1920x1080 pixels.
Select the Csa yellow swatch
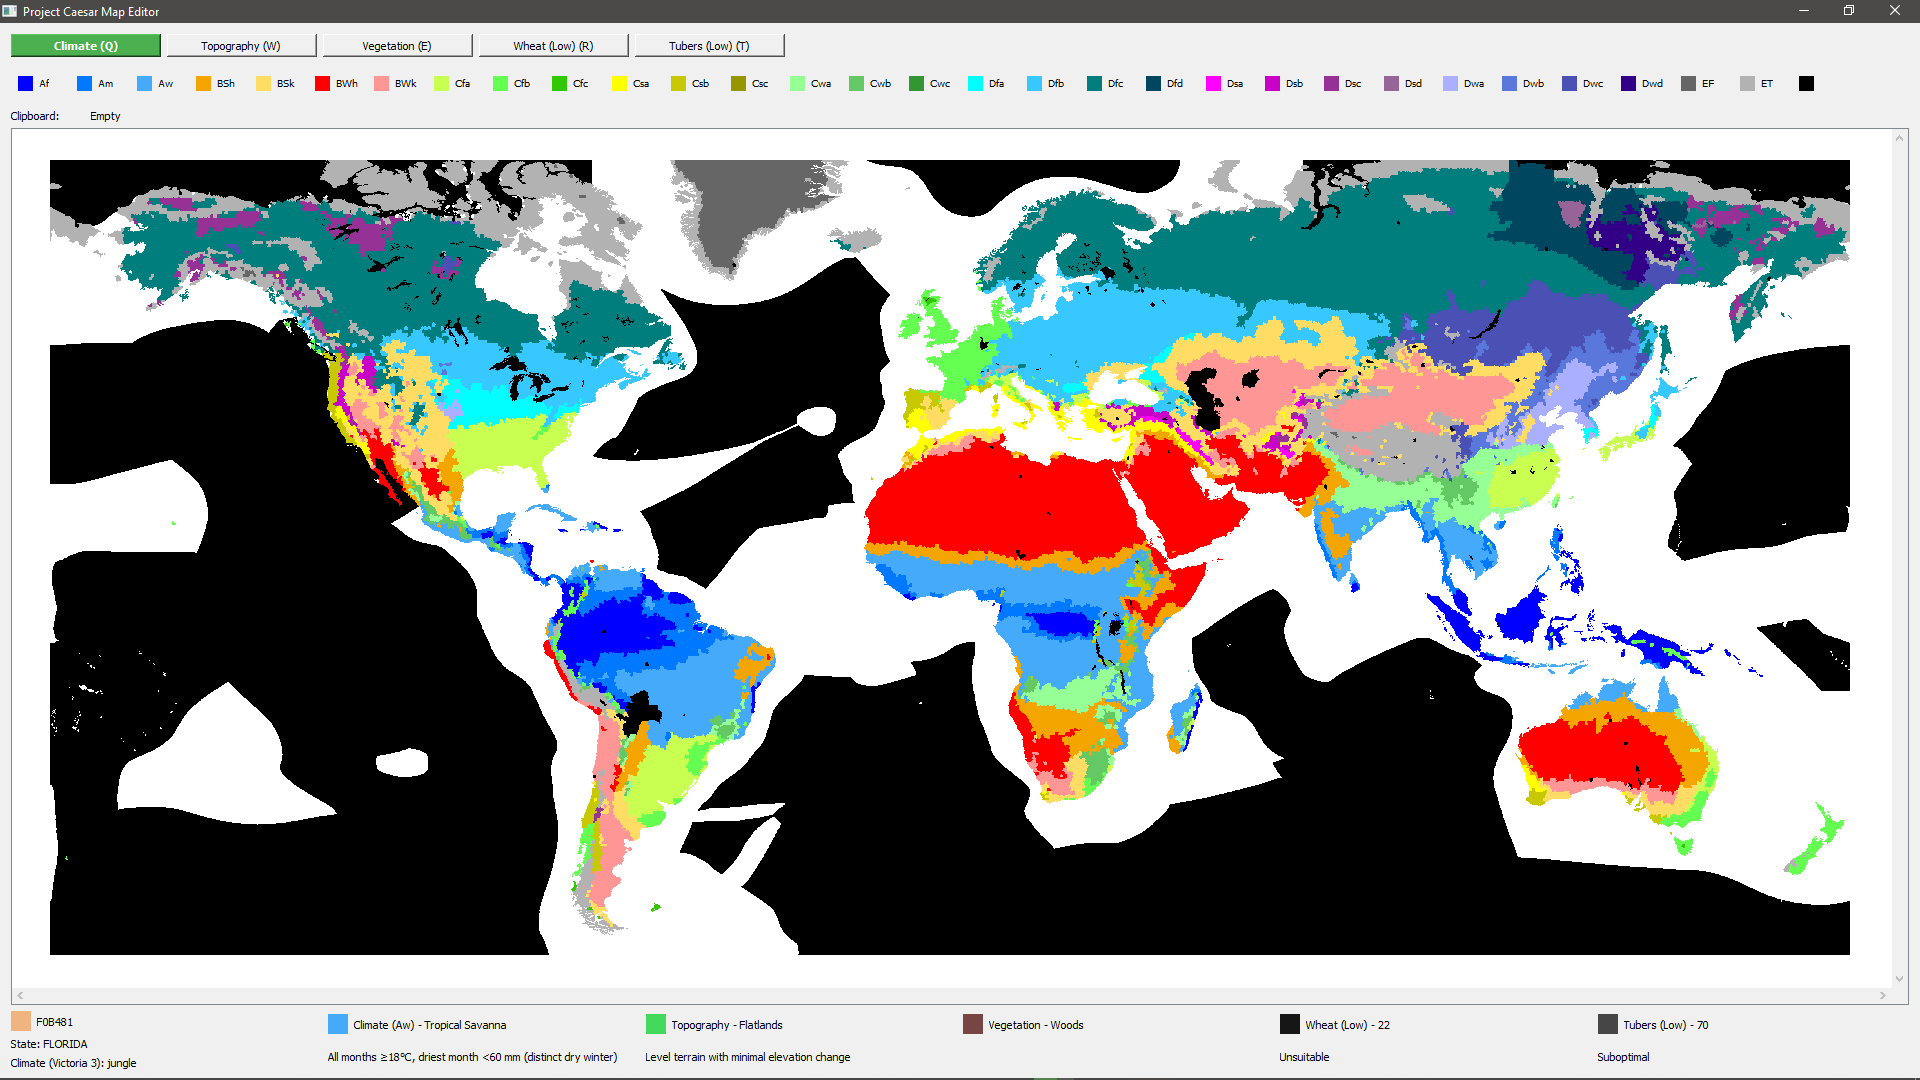tap(620, 84)
